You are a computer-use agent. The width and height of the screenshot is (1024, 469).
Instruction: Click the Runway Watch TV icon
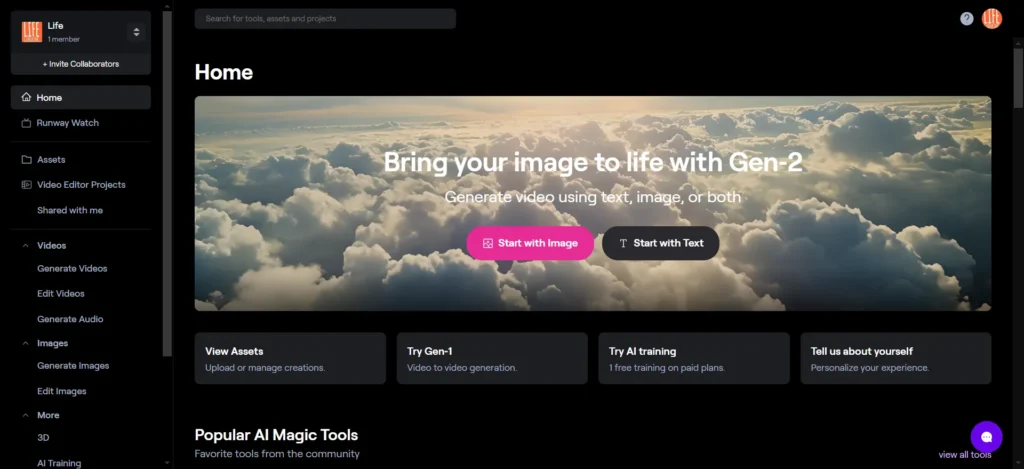pos(26,123)
